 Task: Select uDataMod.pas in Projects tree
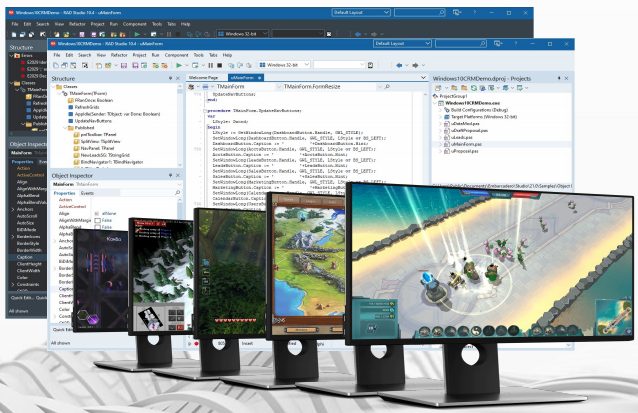click(x=465, y=124)
